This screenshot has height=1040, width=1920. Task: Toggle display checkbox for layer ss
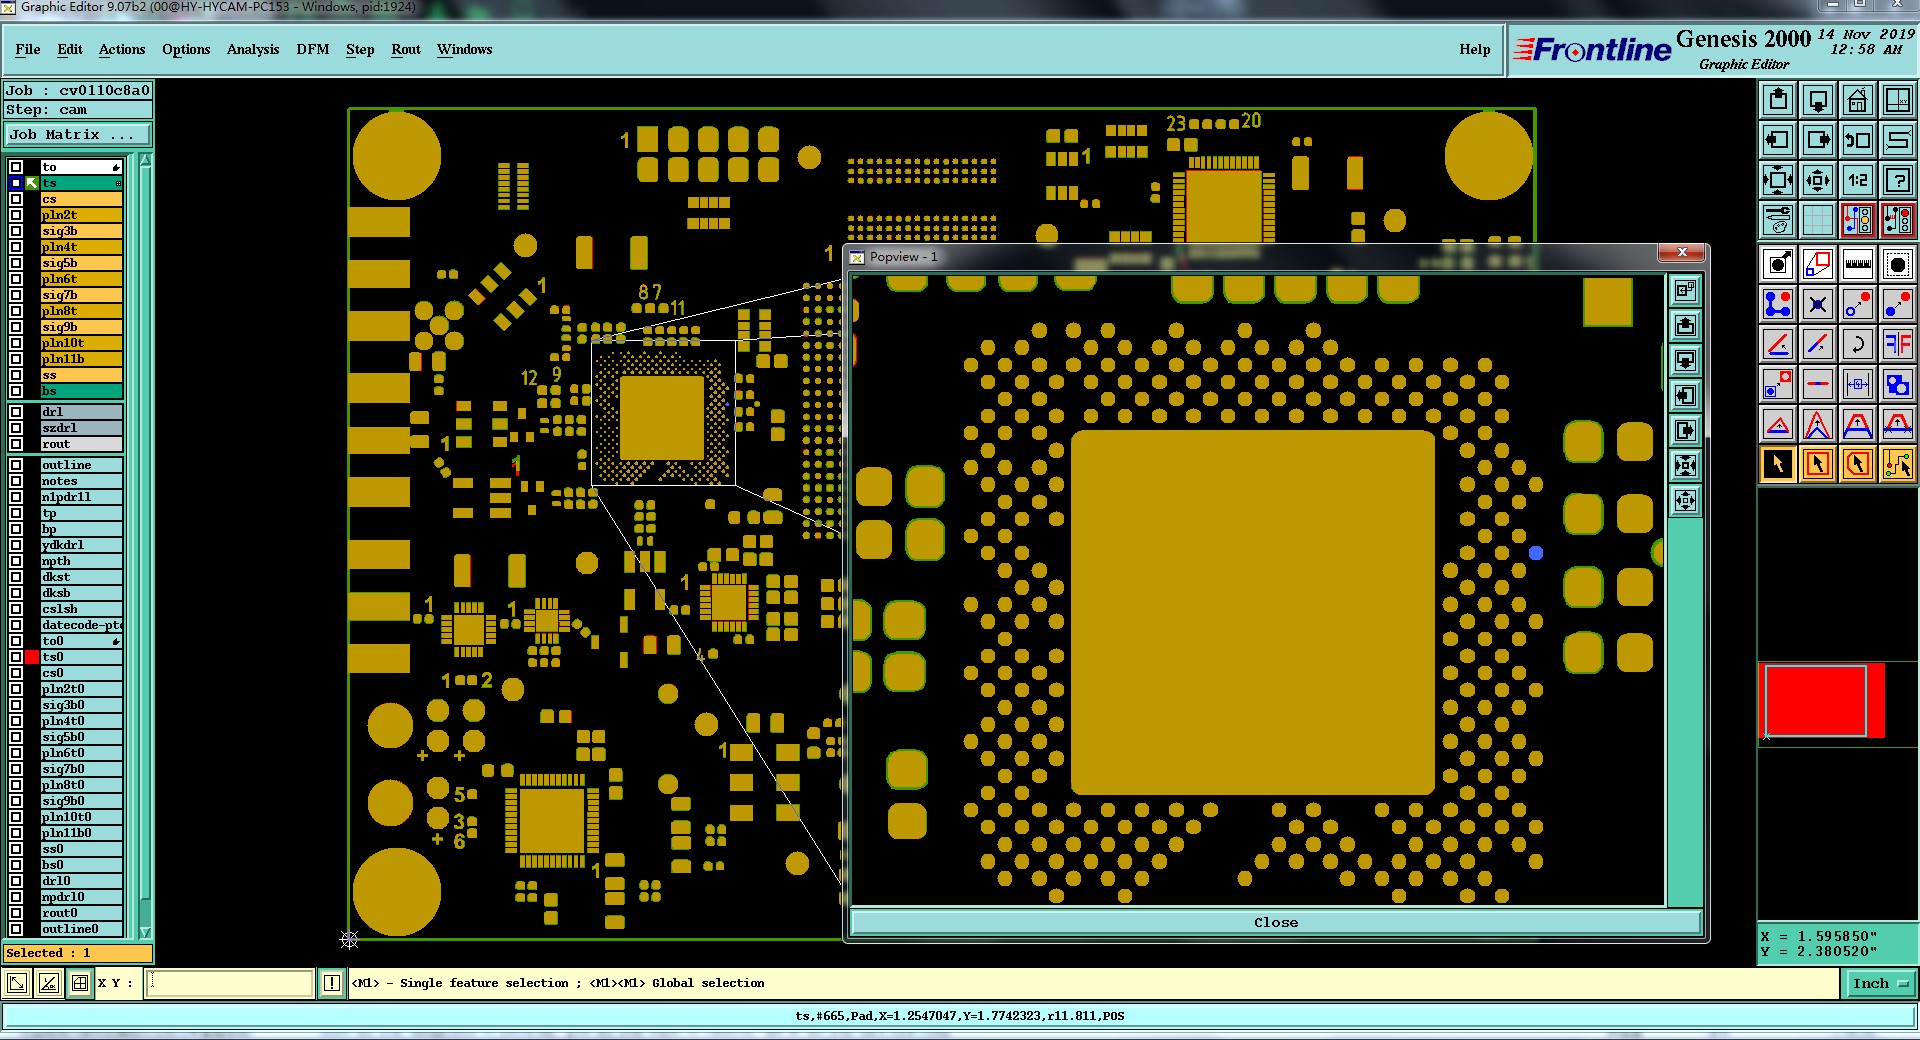point(16,375)
